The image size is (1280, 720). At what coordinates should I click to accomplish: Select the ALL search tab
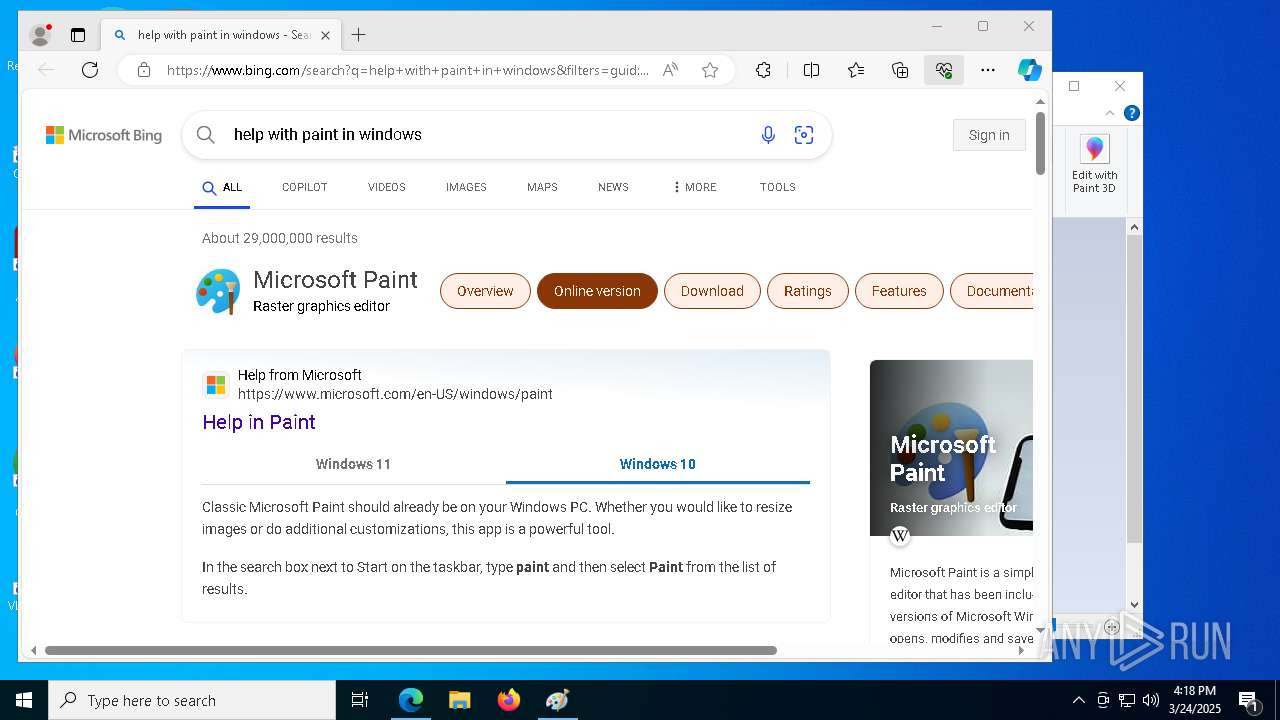coord(222,188)
